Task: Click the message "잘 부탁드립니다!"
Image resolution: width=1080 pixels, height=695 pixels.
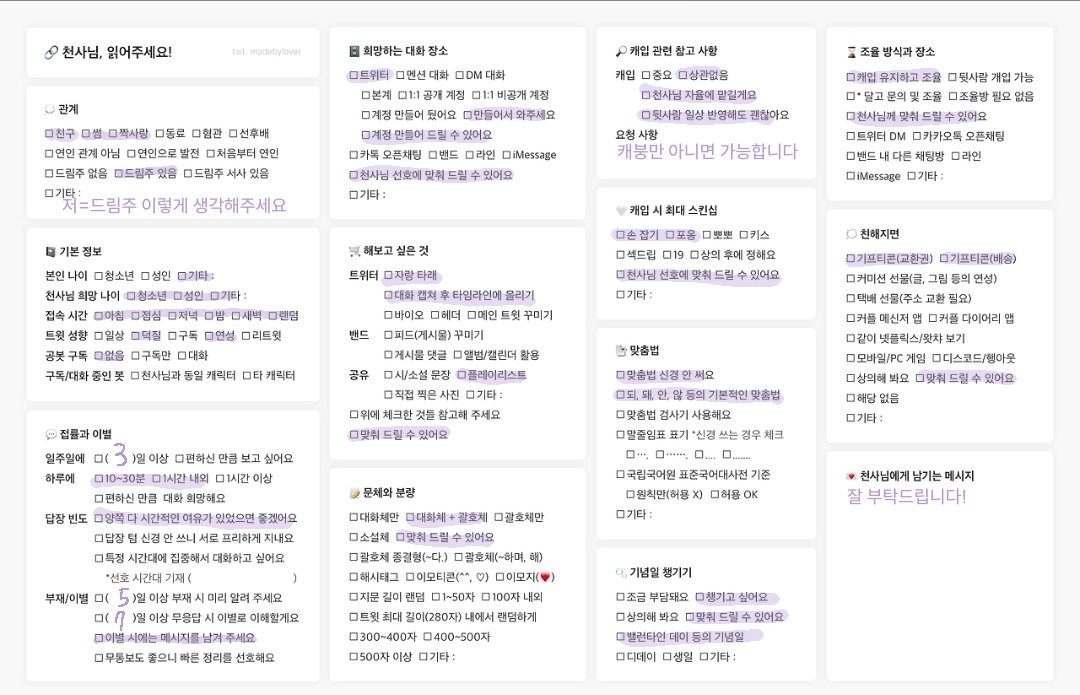Action: point(906,497)
